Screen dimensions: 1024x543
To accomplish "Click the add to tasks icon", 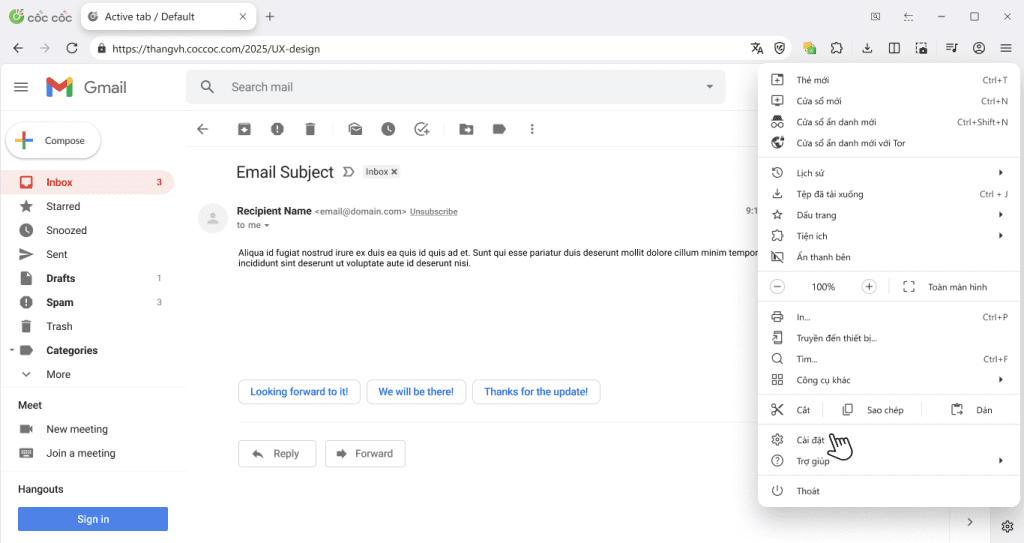I will (x=421, y=129).
